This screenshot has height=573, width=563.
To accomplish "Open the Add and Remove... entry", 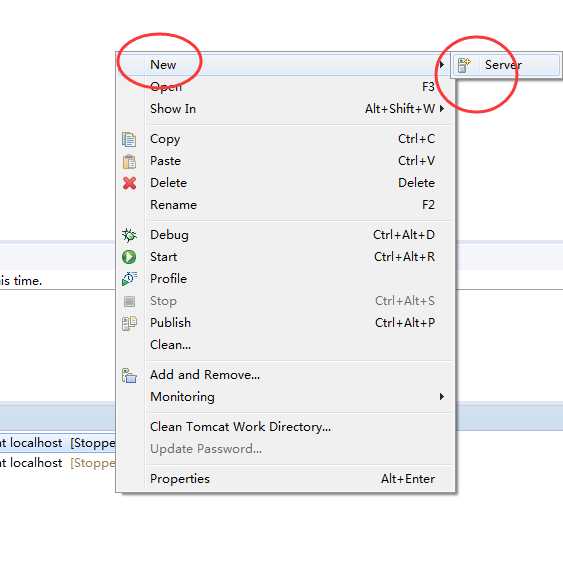I will tap(285, 375).
